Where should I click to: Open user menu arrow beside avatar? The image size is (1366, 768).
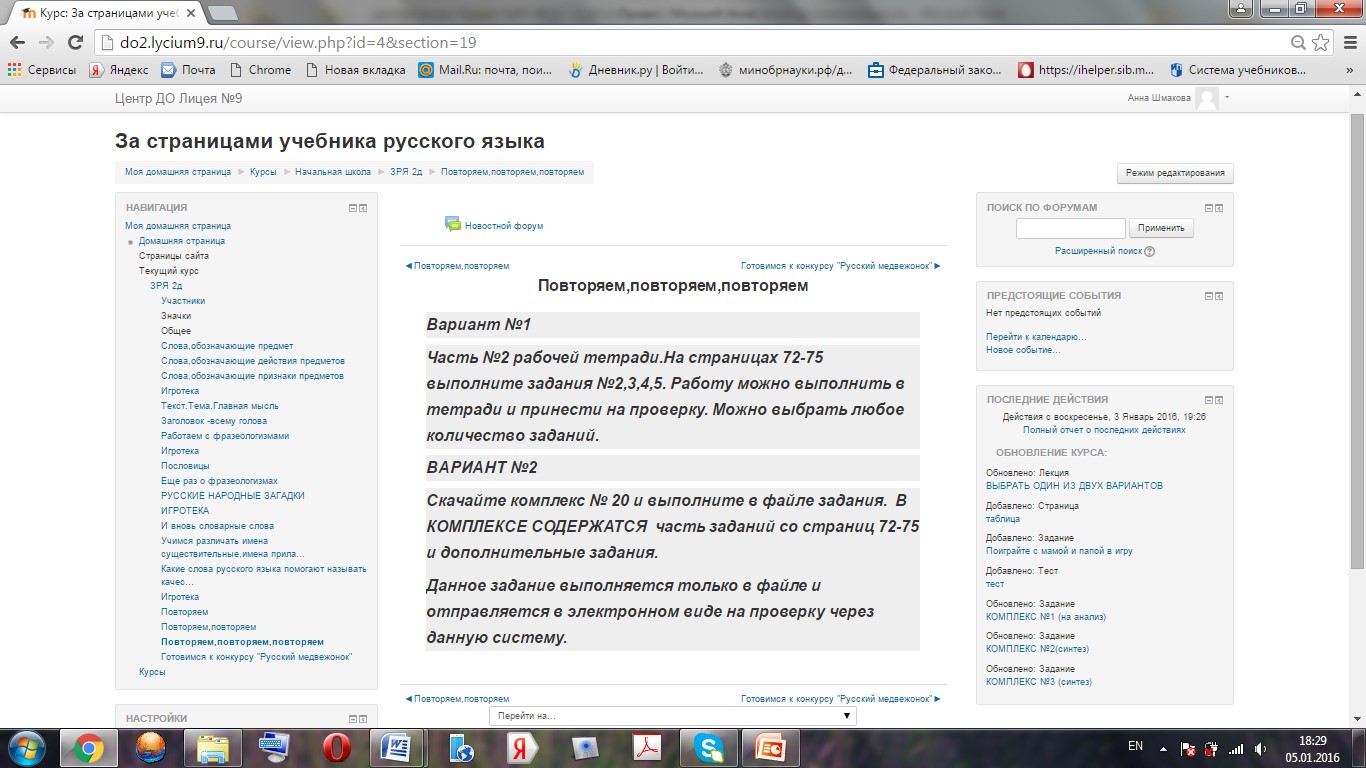[1227, 98]
